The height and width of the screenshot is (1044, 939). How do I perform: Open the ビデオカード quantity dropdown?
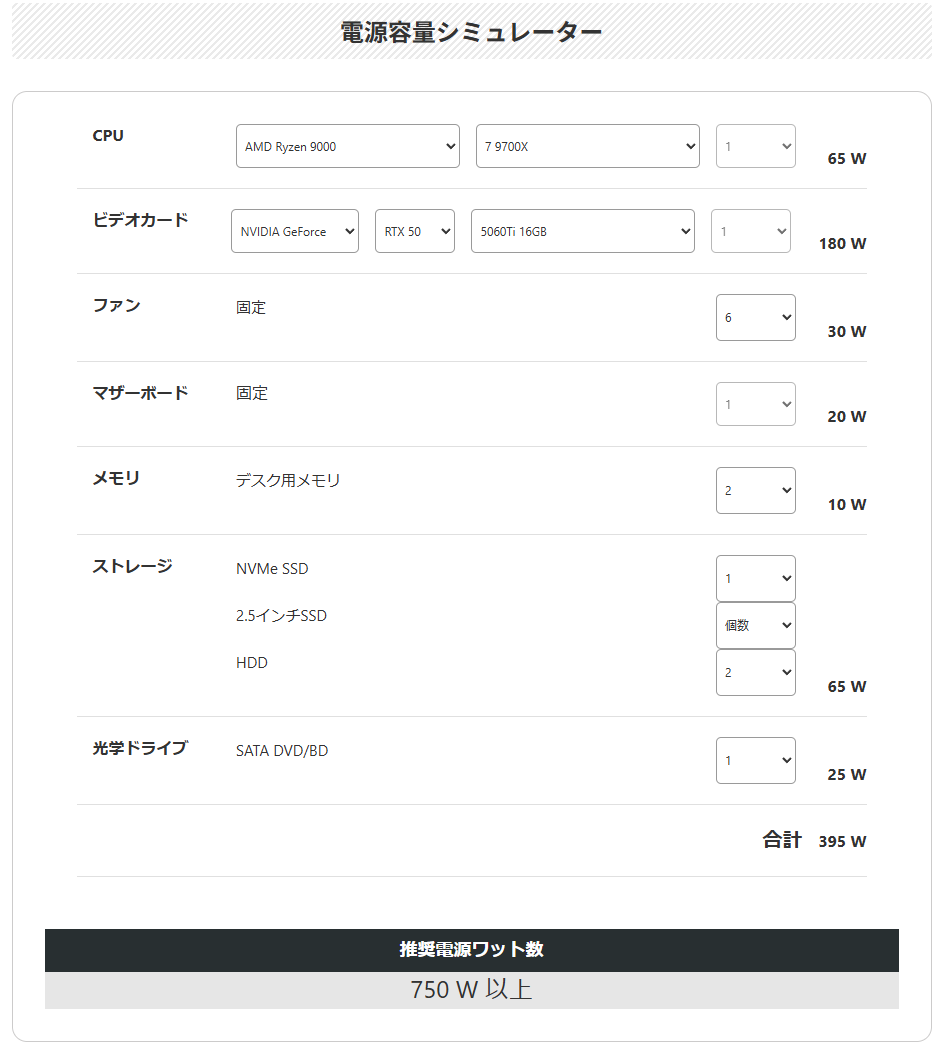[x=750, y=231]
